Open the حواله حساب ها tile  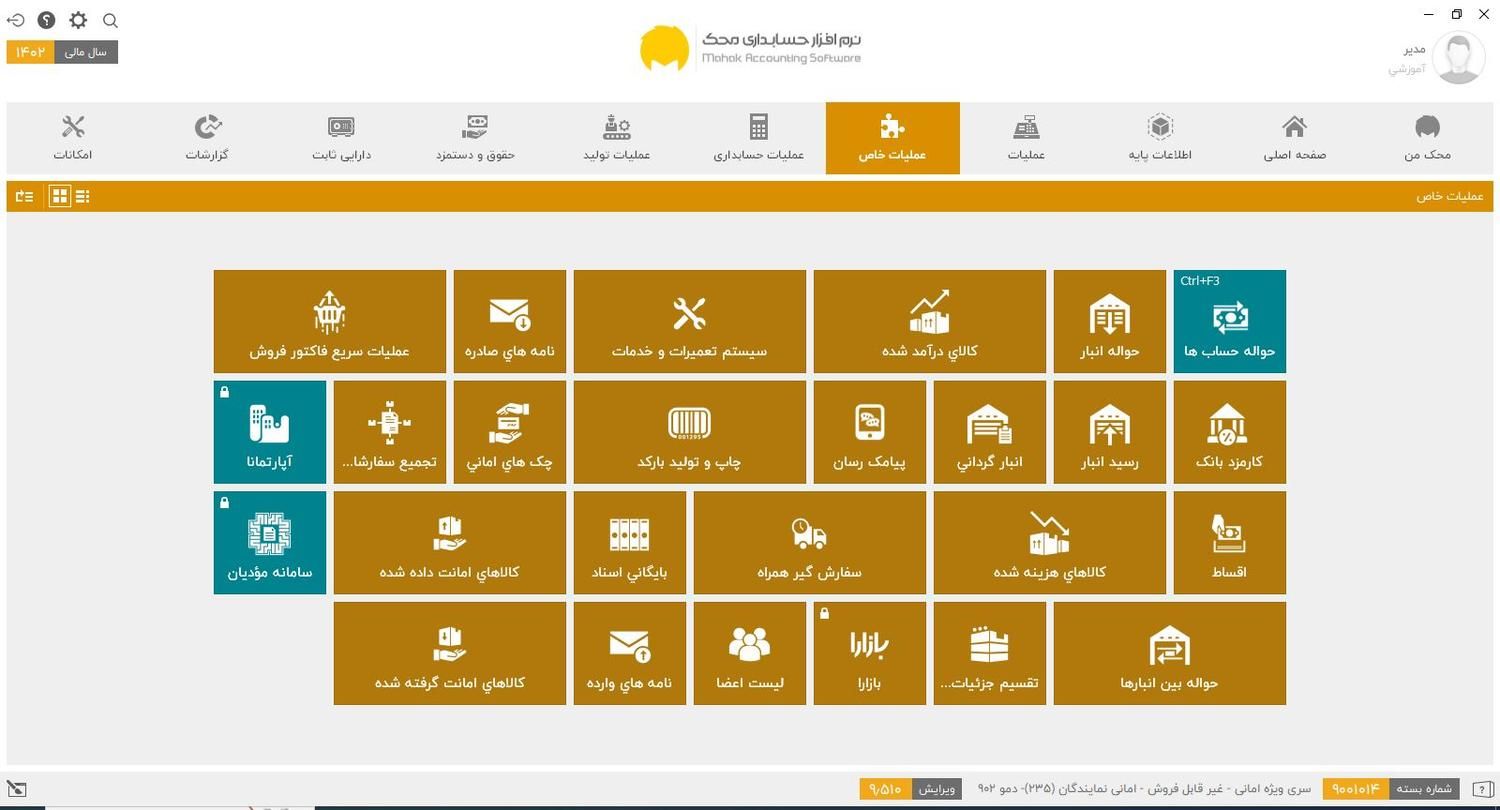pos(1229,322)
